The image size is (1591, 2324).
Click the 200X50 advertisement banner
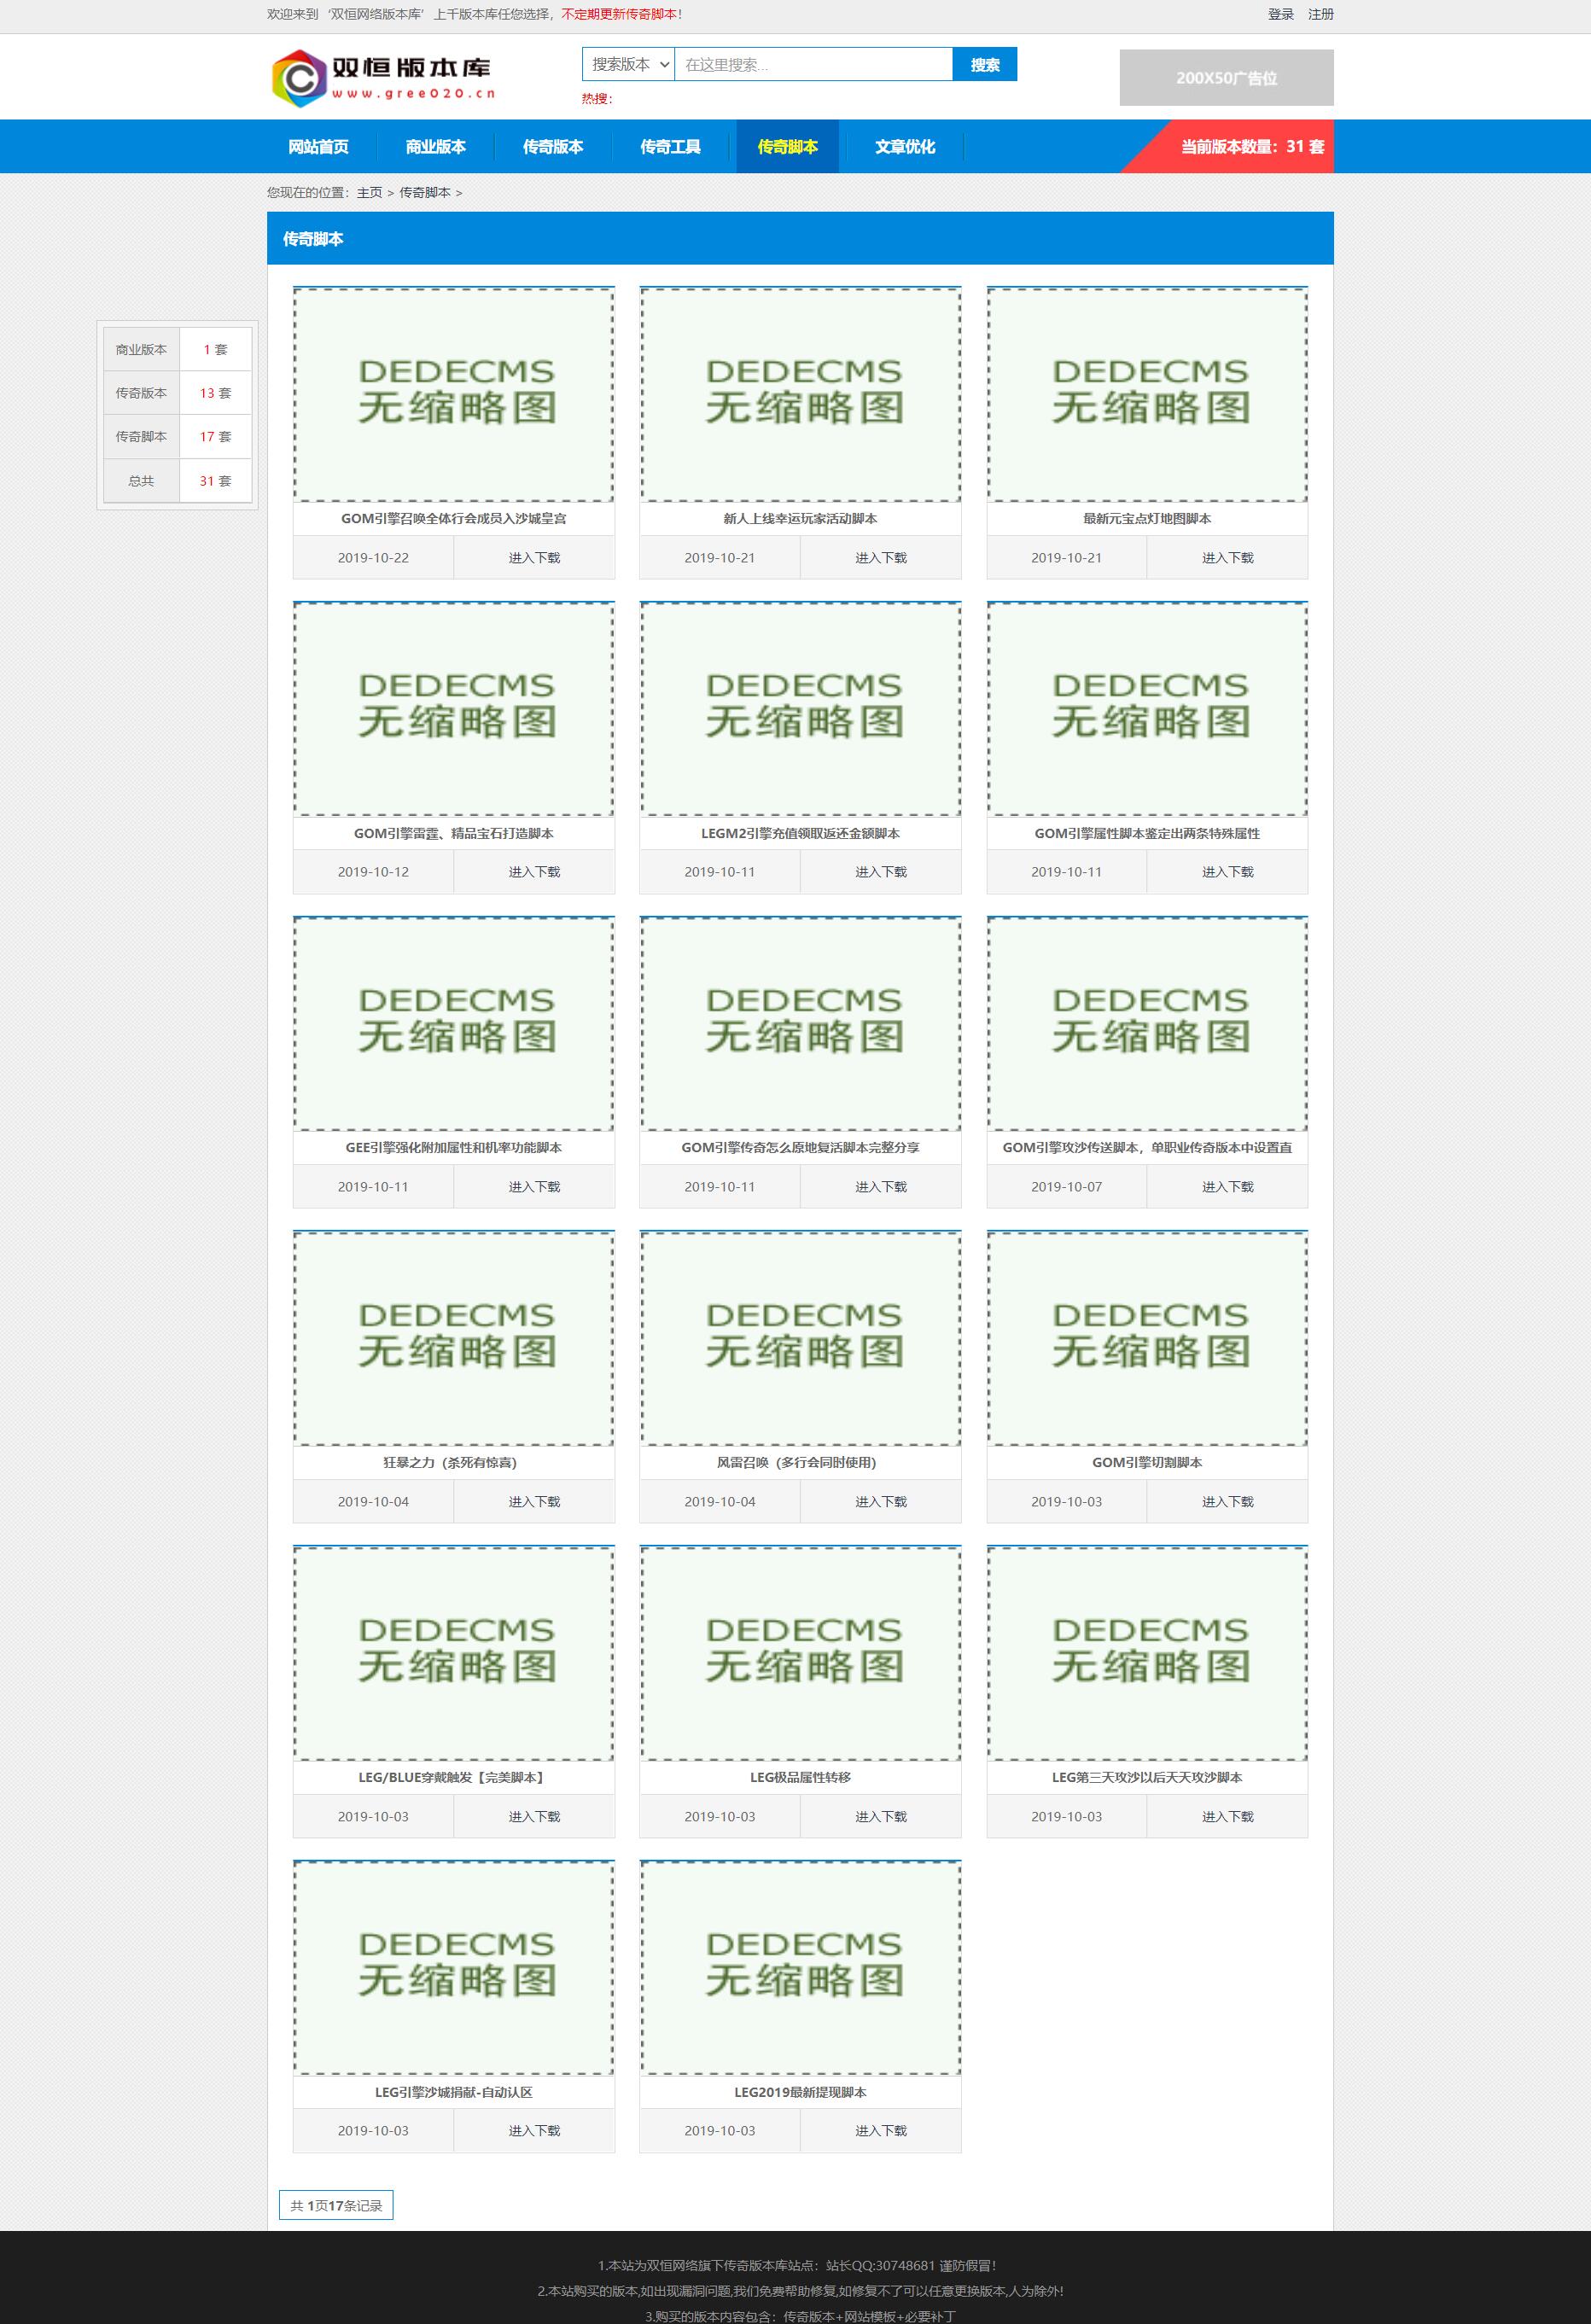coord(1225,78)
